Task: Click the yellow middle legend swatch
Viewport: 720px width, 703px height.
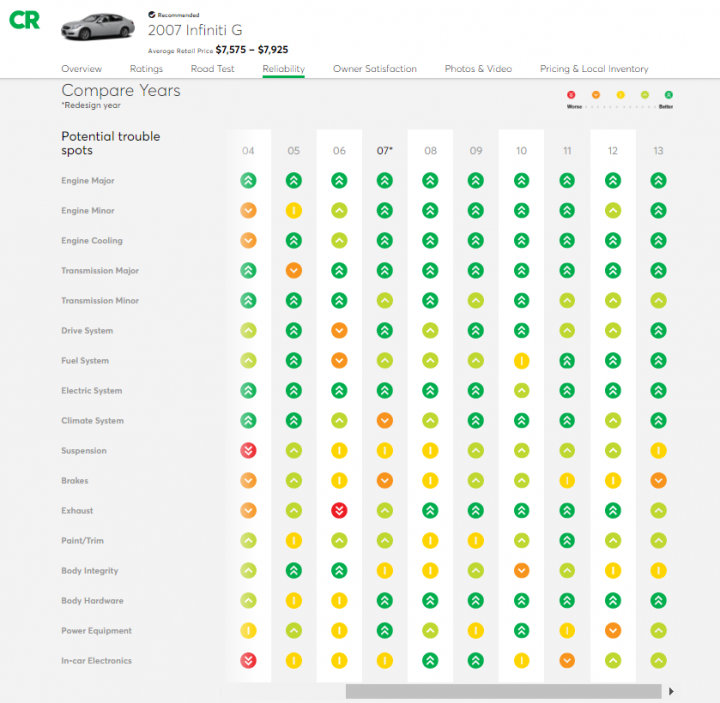Action: coord(620,95)
